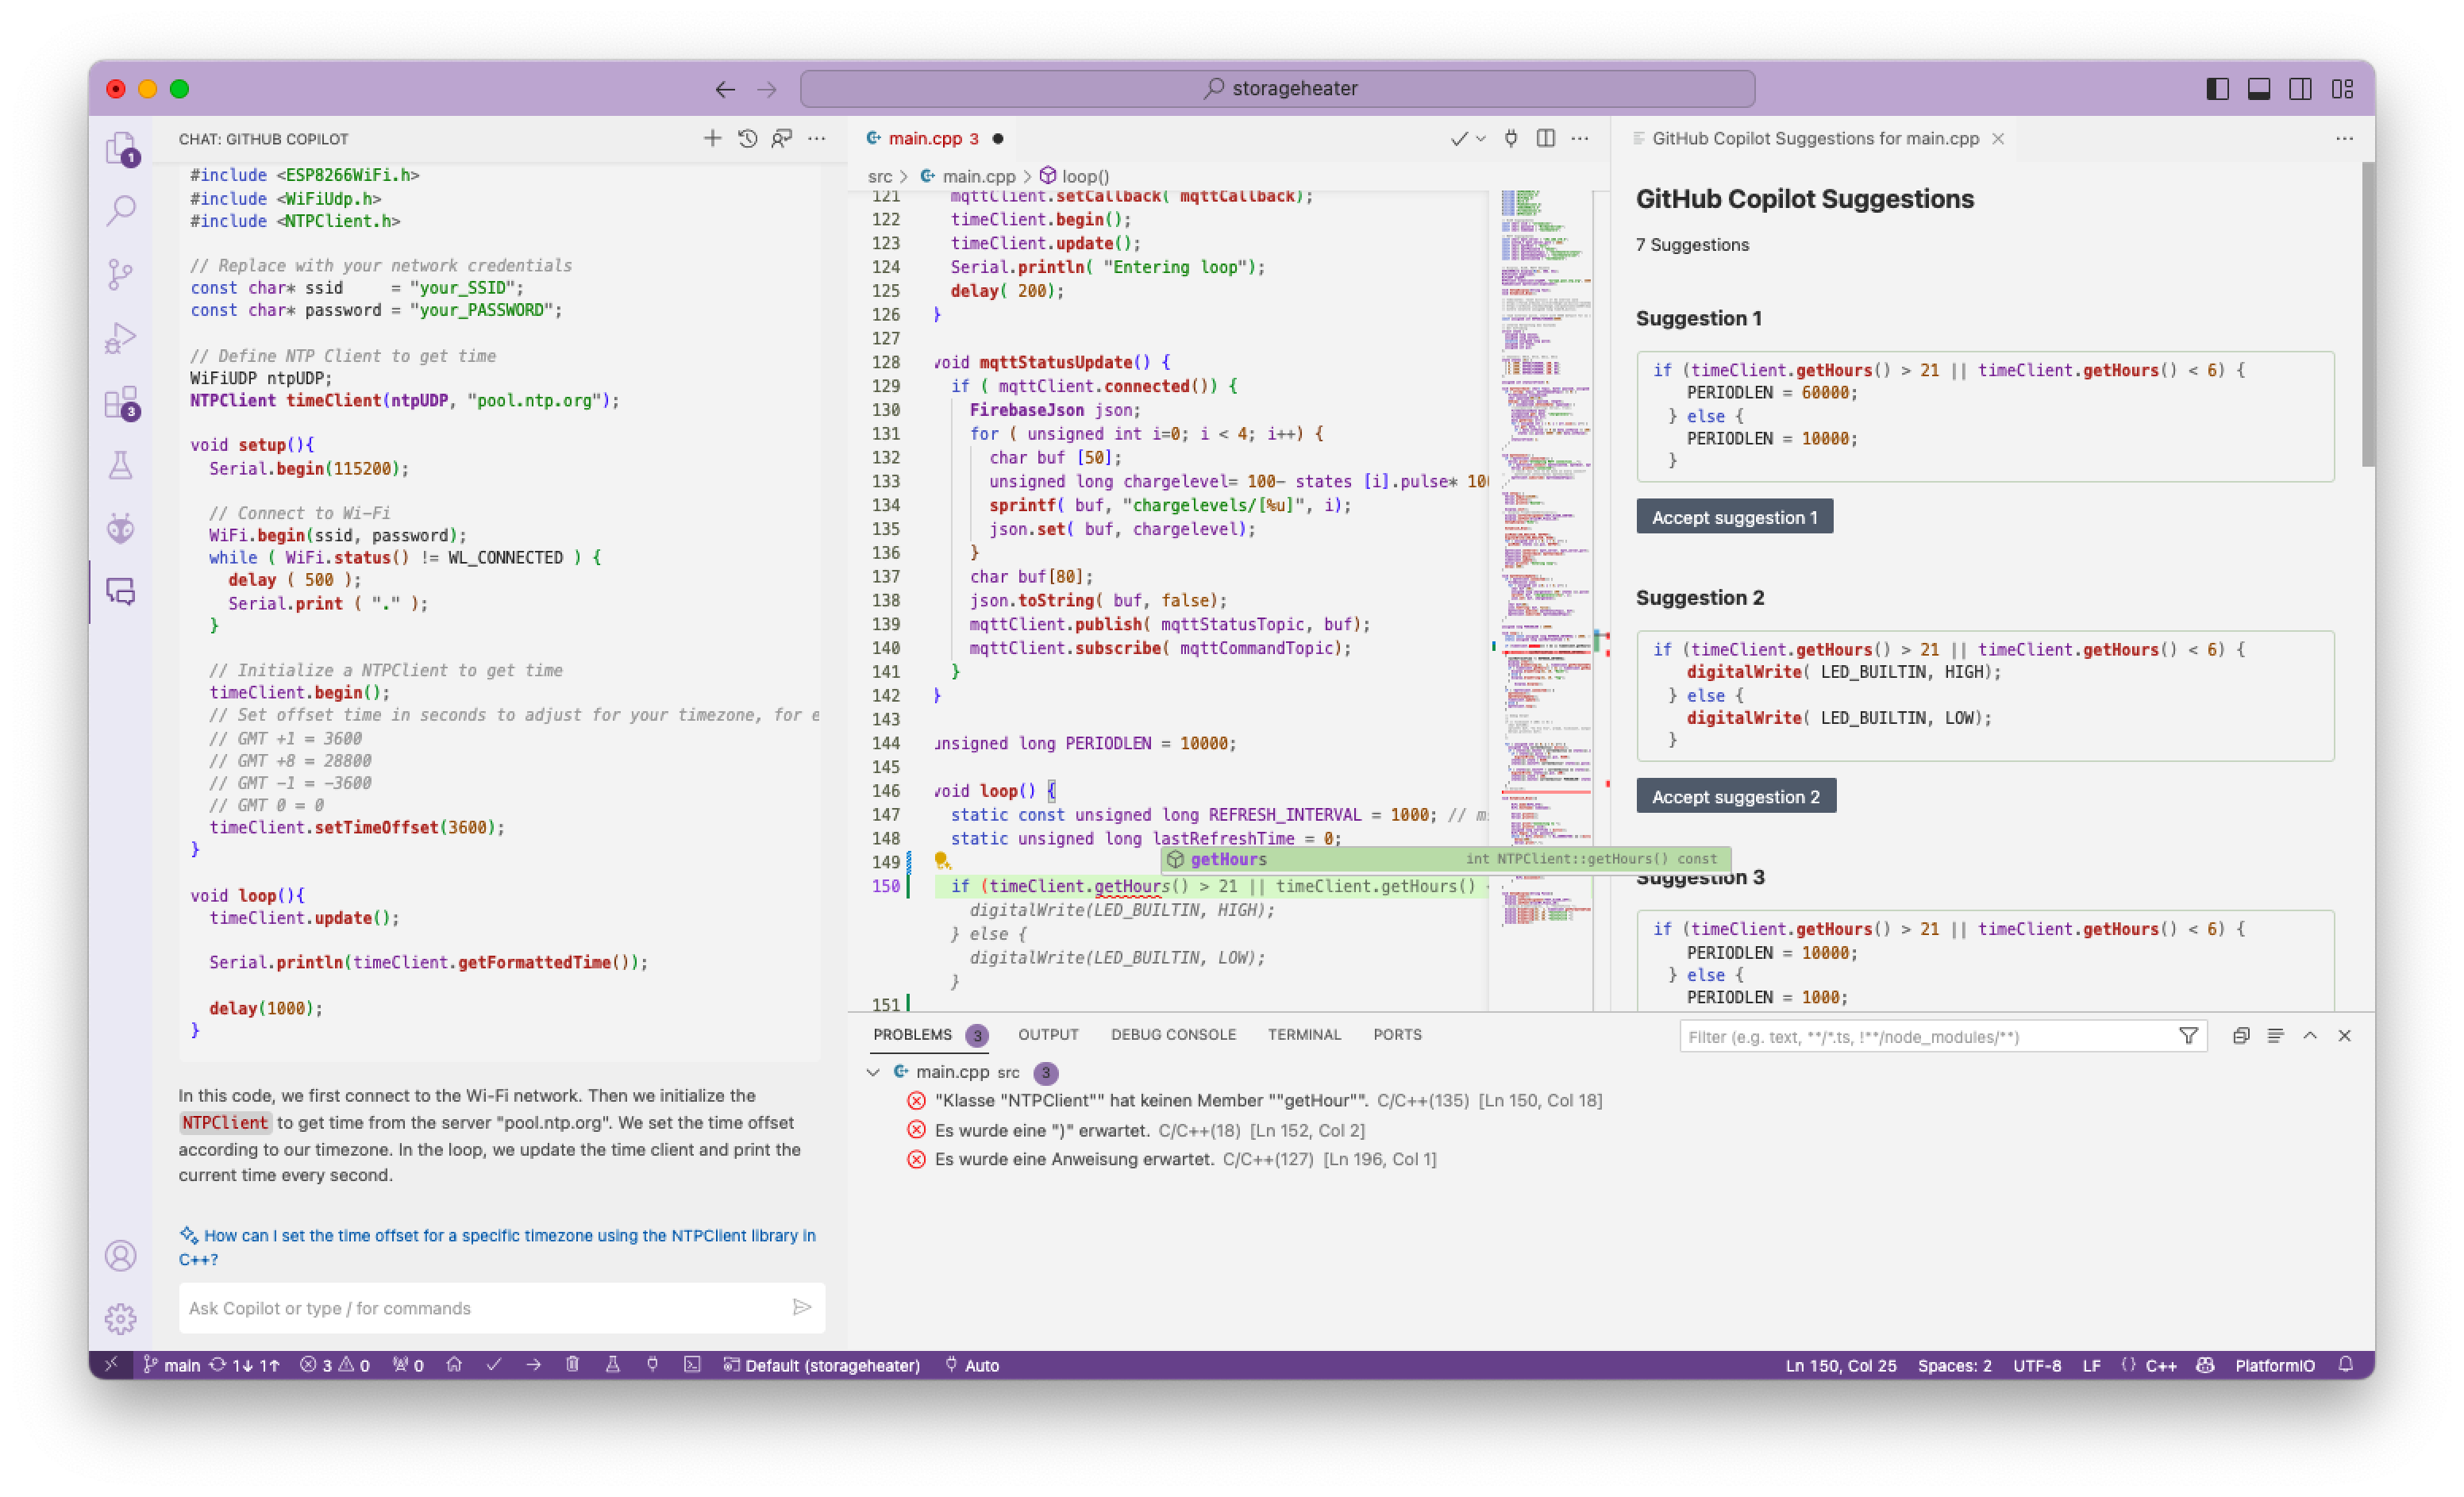Open the Explorer view in activity bar
Image resolution: width=2464 pixels, height=1497 pixels.
click(x=121, y=148)
